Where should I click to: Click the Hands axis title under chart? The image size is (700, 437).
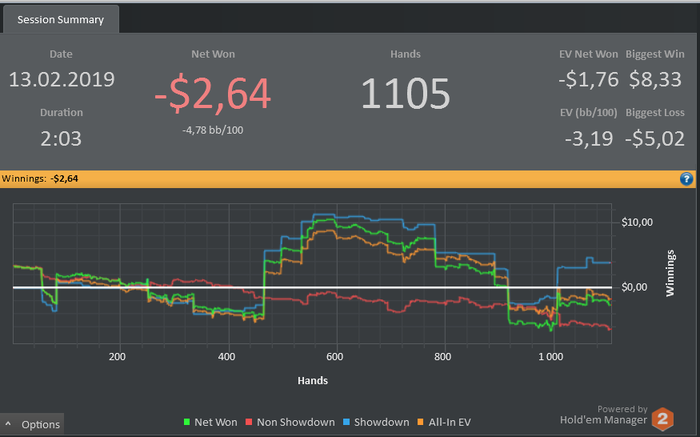pos(312,381)
